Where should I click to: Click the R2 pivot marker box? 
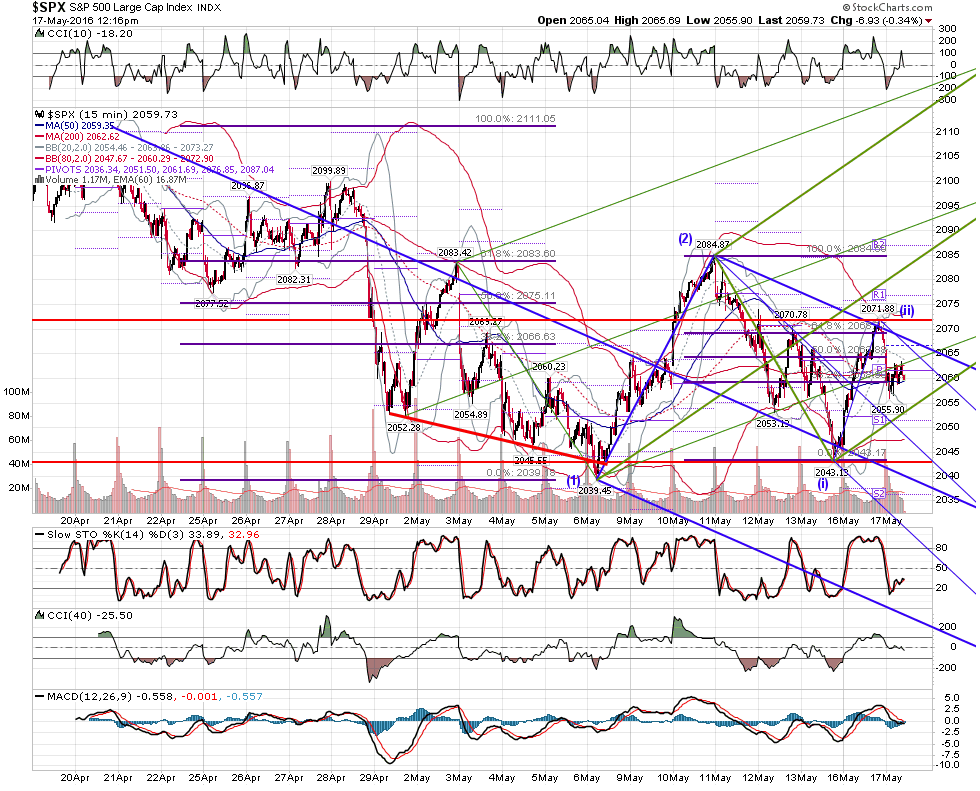879,244
